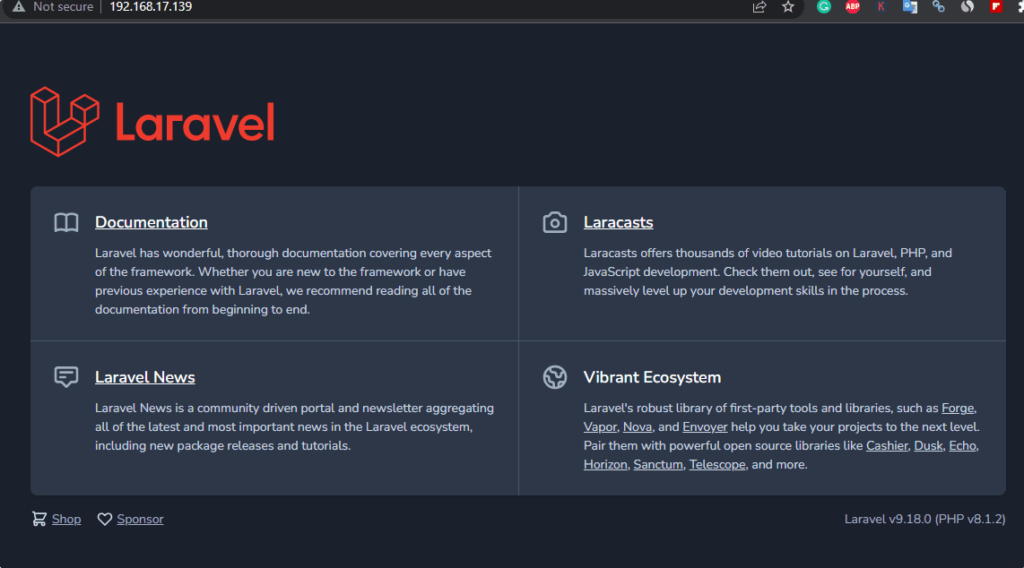Click the Laracasts description paragraph

point(768,272)
